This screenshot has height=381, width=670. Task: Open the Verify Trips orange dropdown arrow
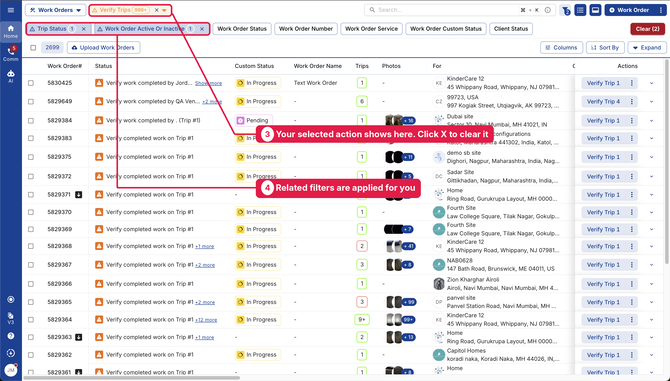(165, 10)
